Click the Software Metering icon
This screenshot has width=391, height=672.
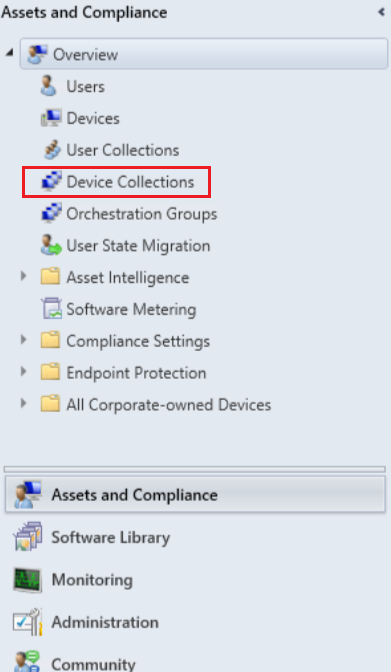pyautogui.click(x=51, y=309)
